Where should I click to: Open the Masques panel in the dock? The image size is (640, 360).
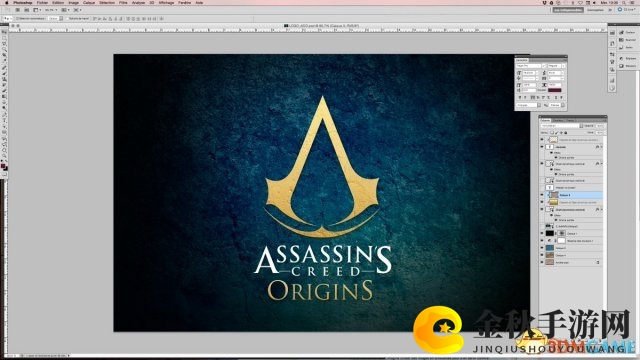tap(628, 66)
